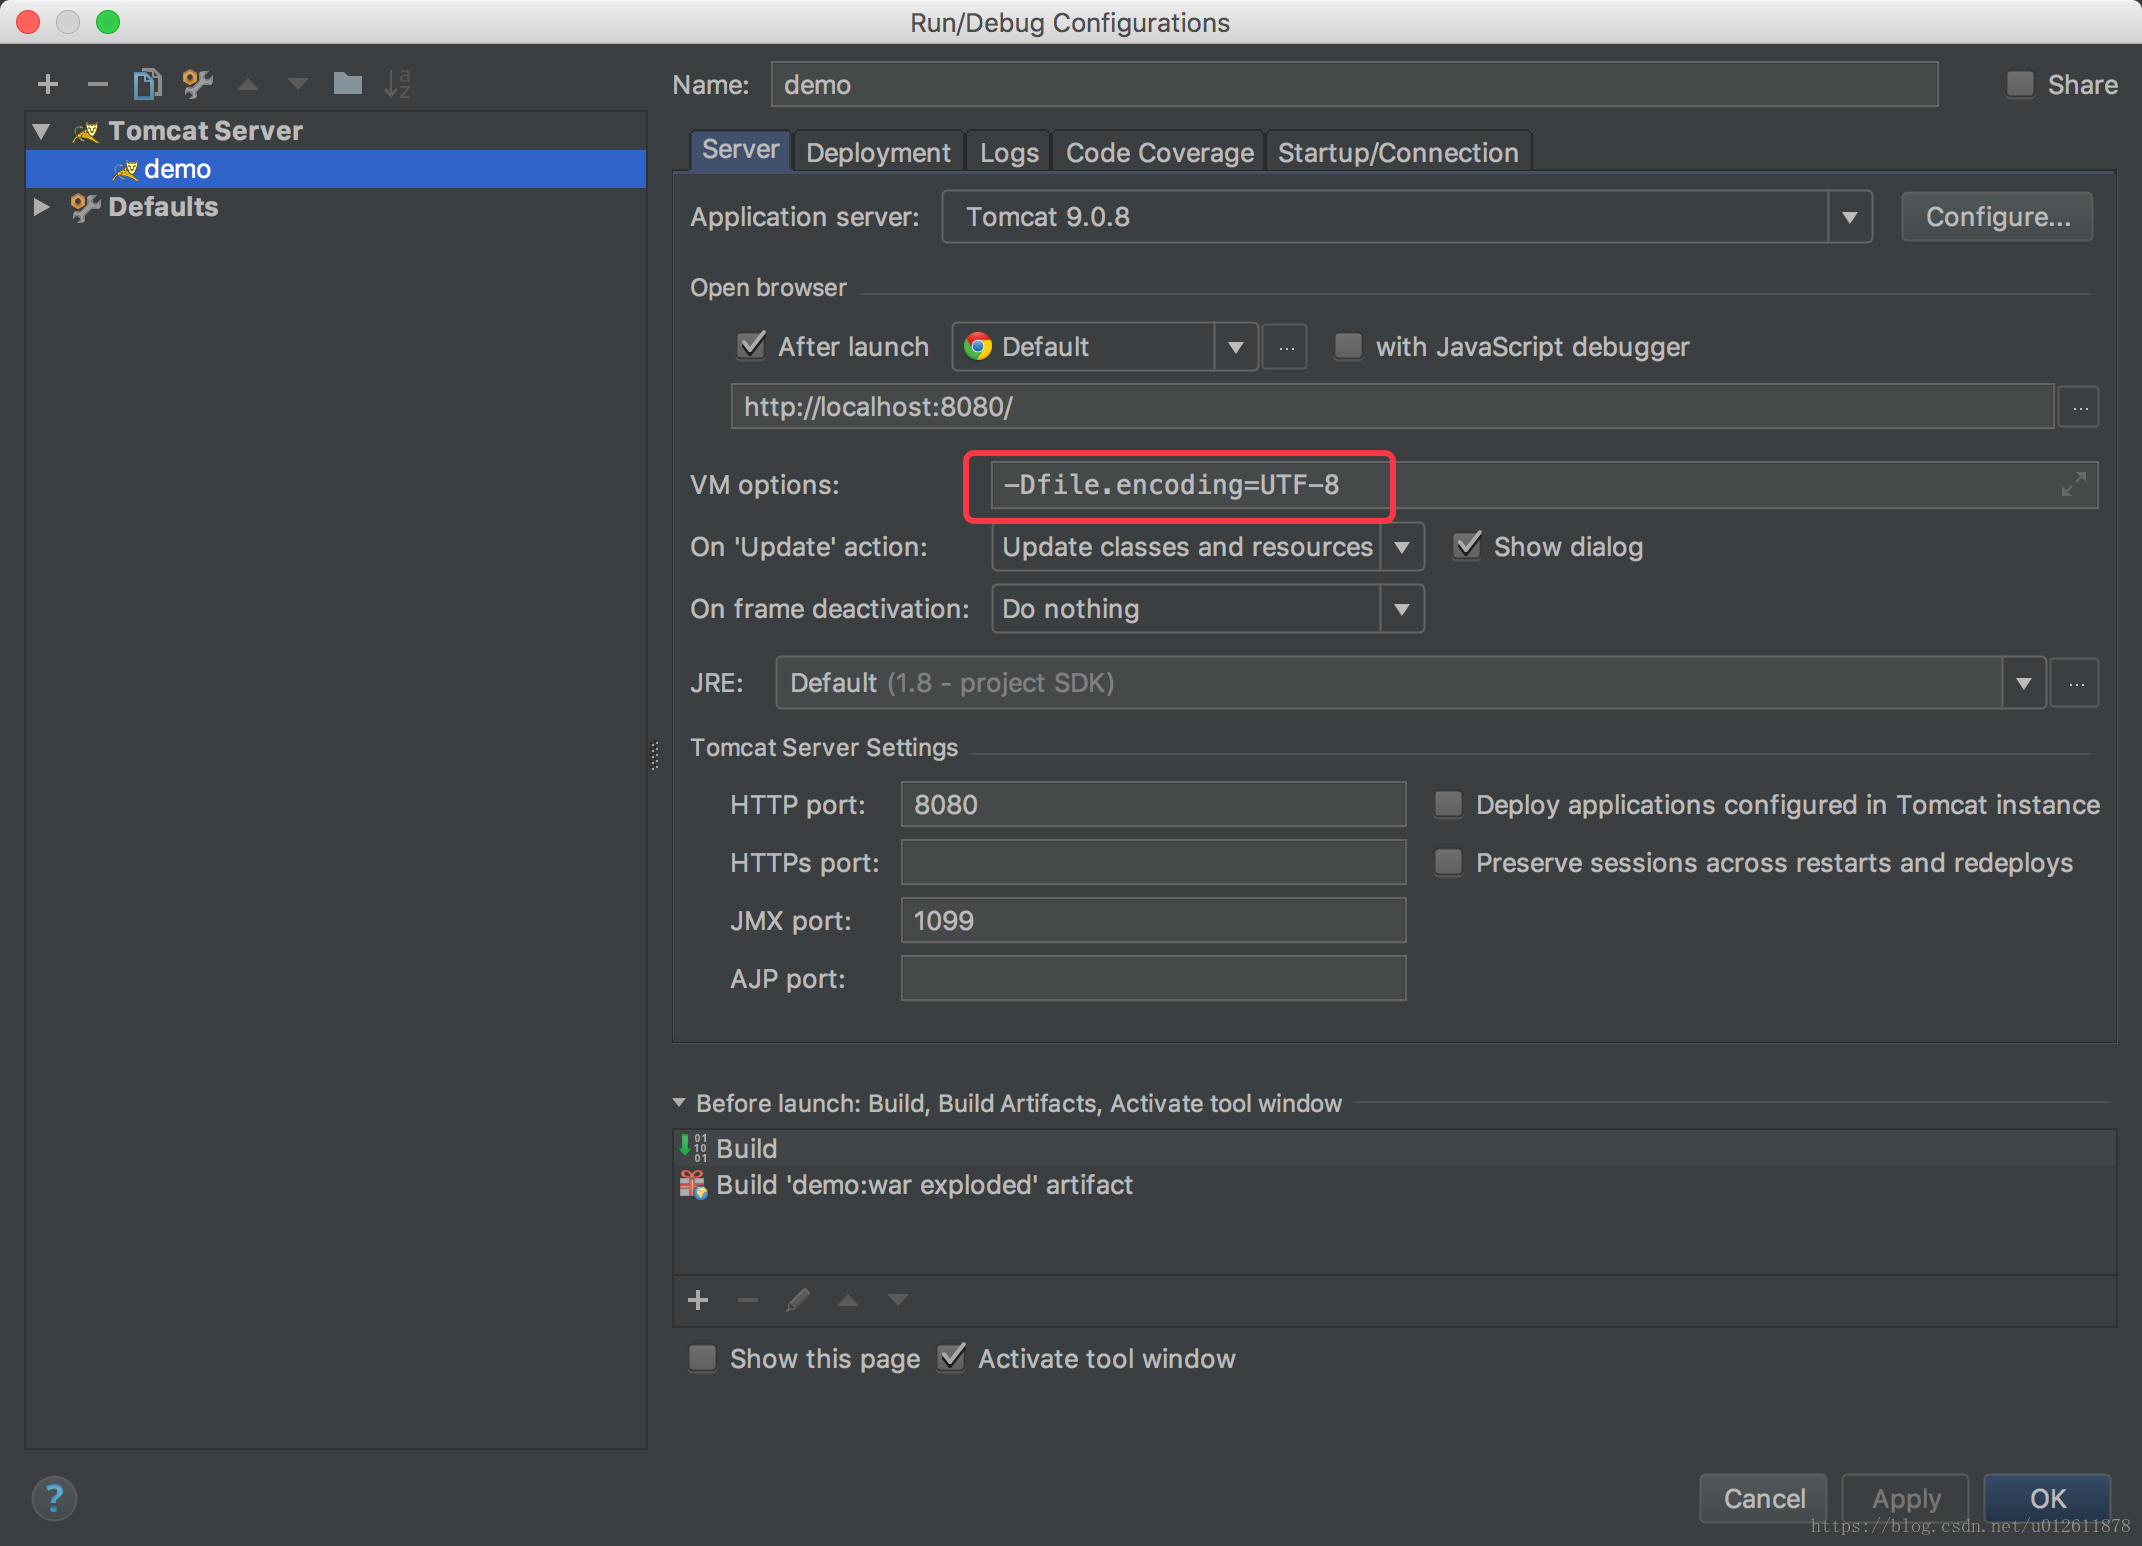
Task: Click the Configure... button
Action: (x=1997, y=217)
